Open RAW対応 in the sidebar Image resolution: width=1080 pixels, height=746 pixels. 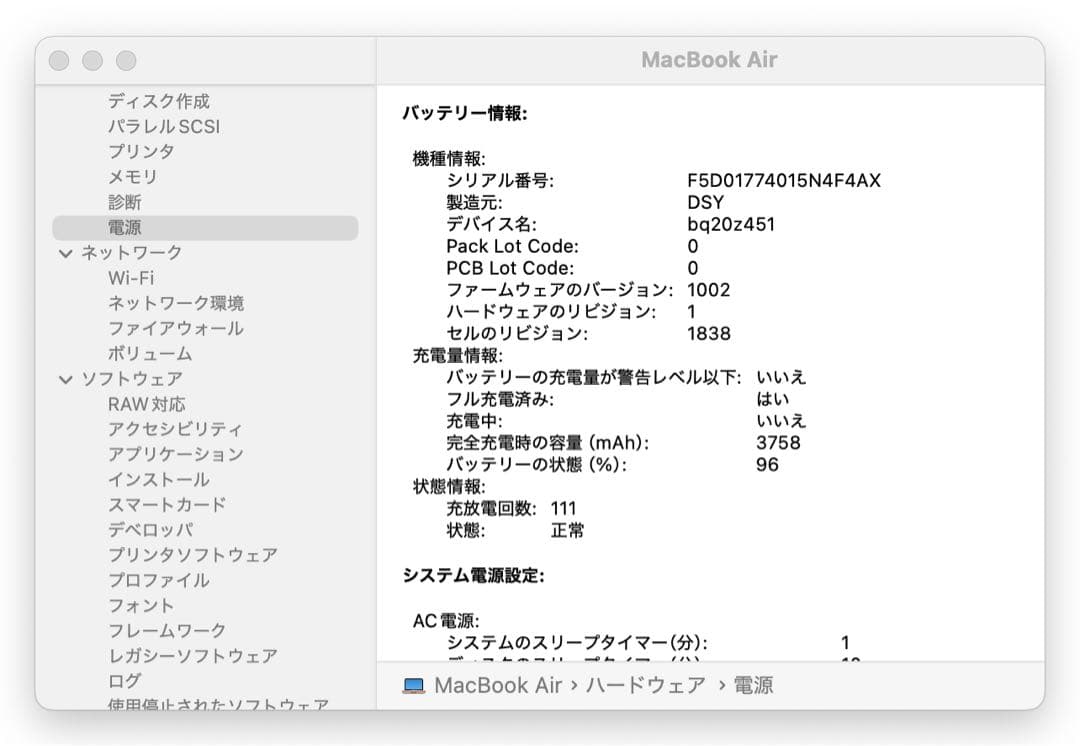(147, 404)
